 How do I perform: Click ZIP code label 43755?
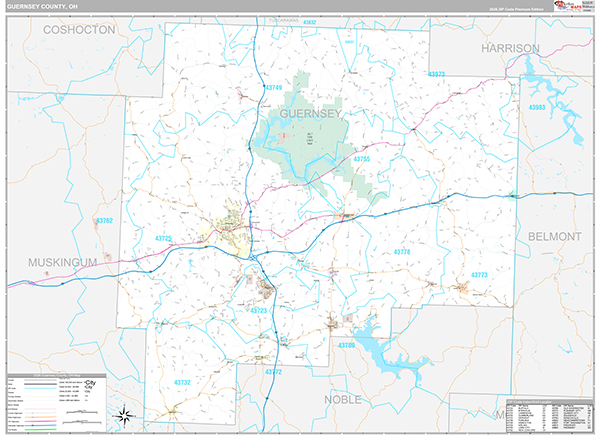pyautogui.click(x=362, y=159)
